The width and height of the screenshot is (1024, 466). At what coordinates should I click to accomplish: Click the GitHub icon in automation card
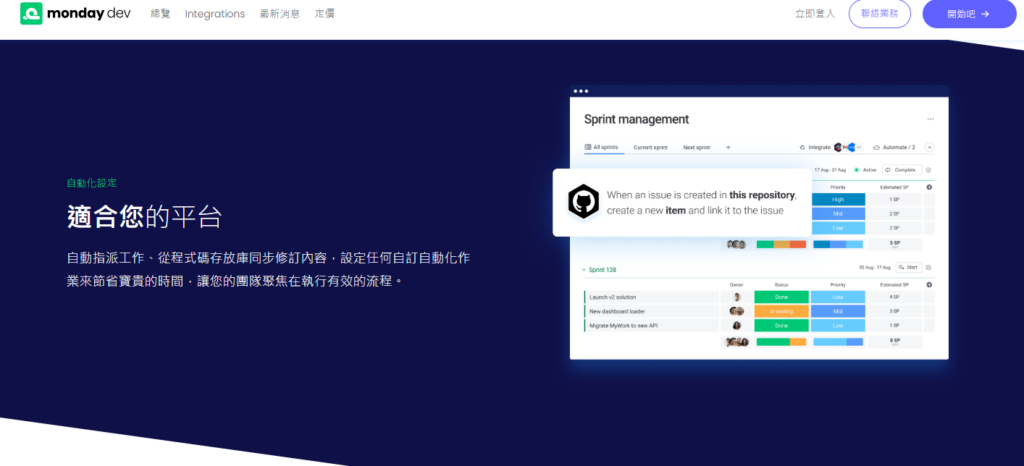tap(583, 202)
